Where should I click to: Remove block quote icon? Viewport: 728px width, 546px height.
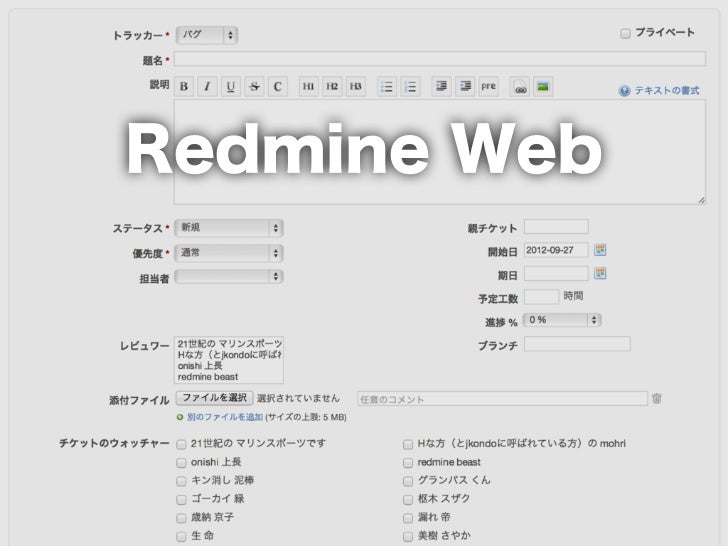click(x=465, y=86)
